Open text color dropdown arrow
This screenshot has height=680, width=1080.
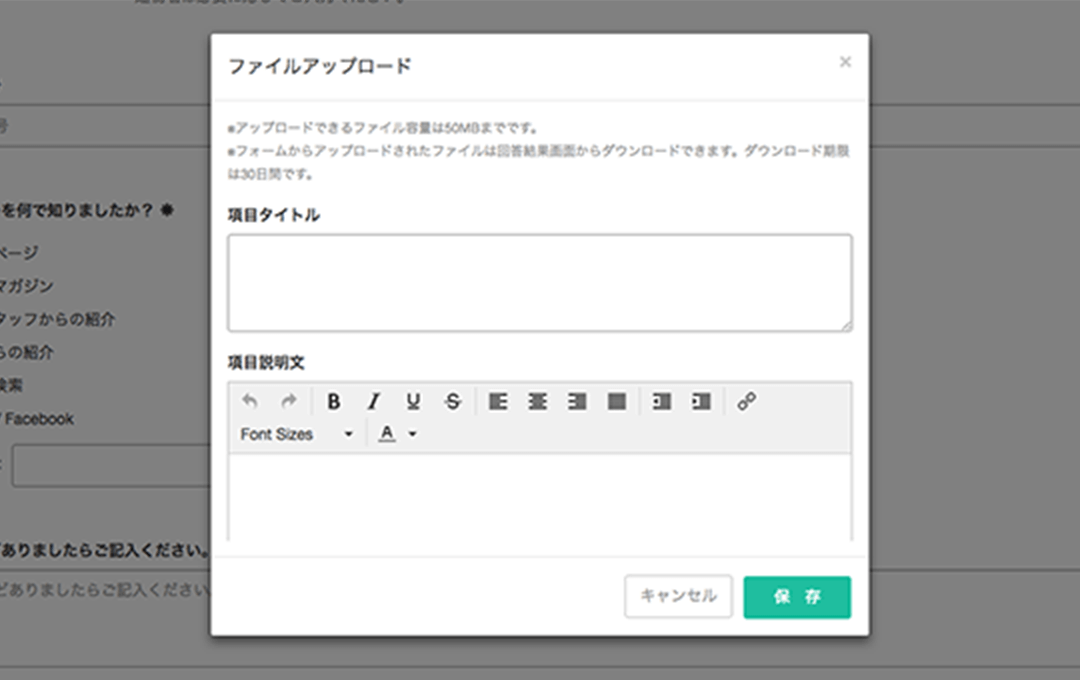(x=413, y=434)
